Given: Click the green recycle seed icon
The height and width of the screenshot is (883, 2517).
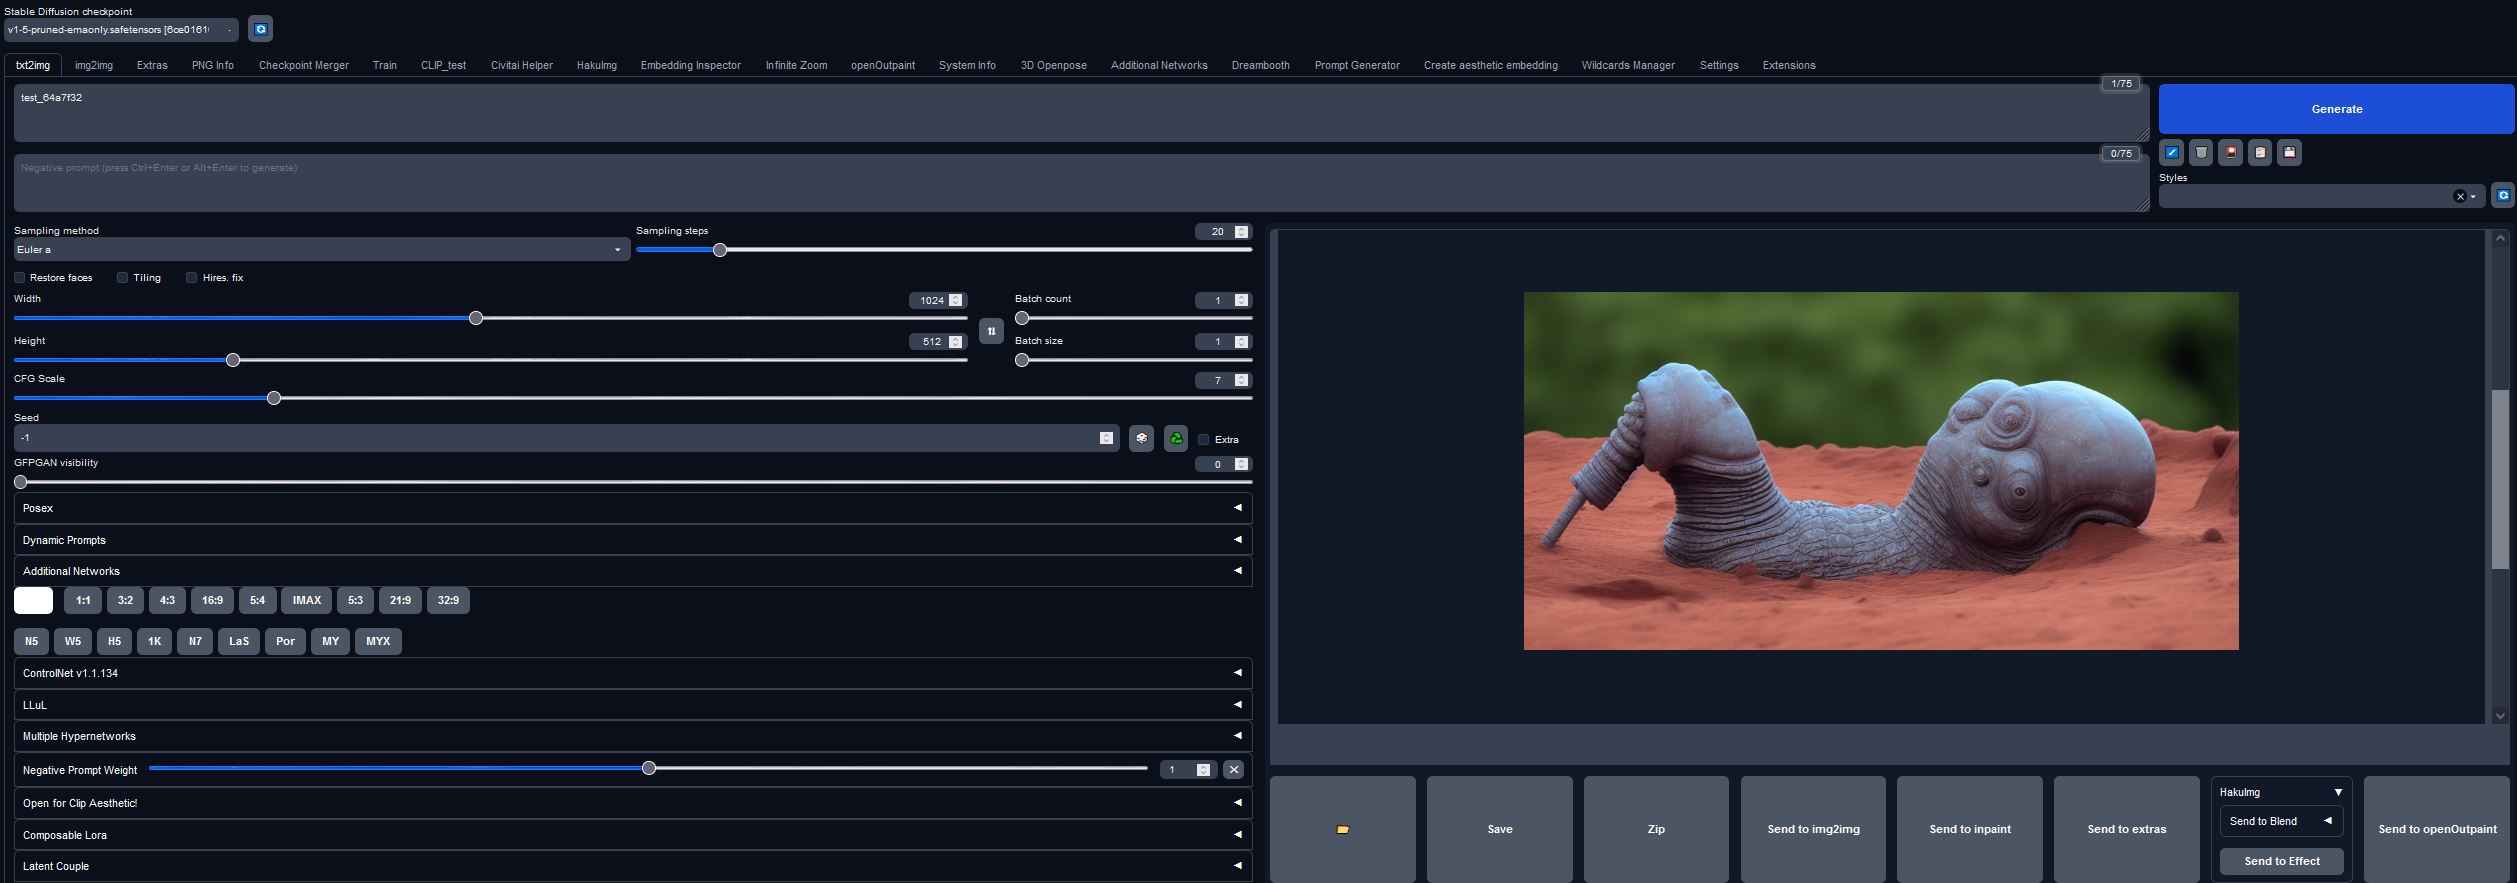Looking at the screenshot, I should [x=1176, y=439].
